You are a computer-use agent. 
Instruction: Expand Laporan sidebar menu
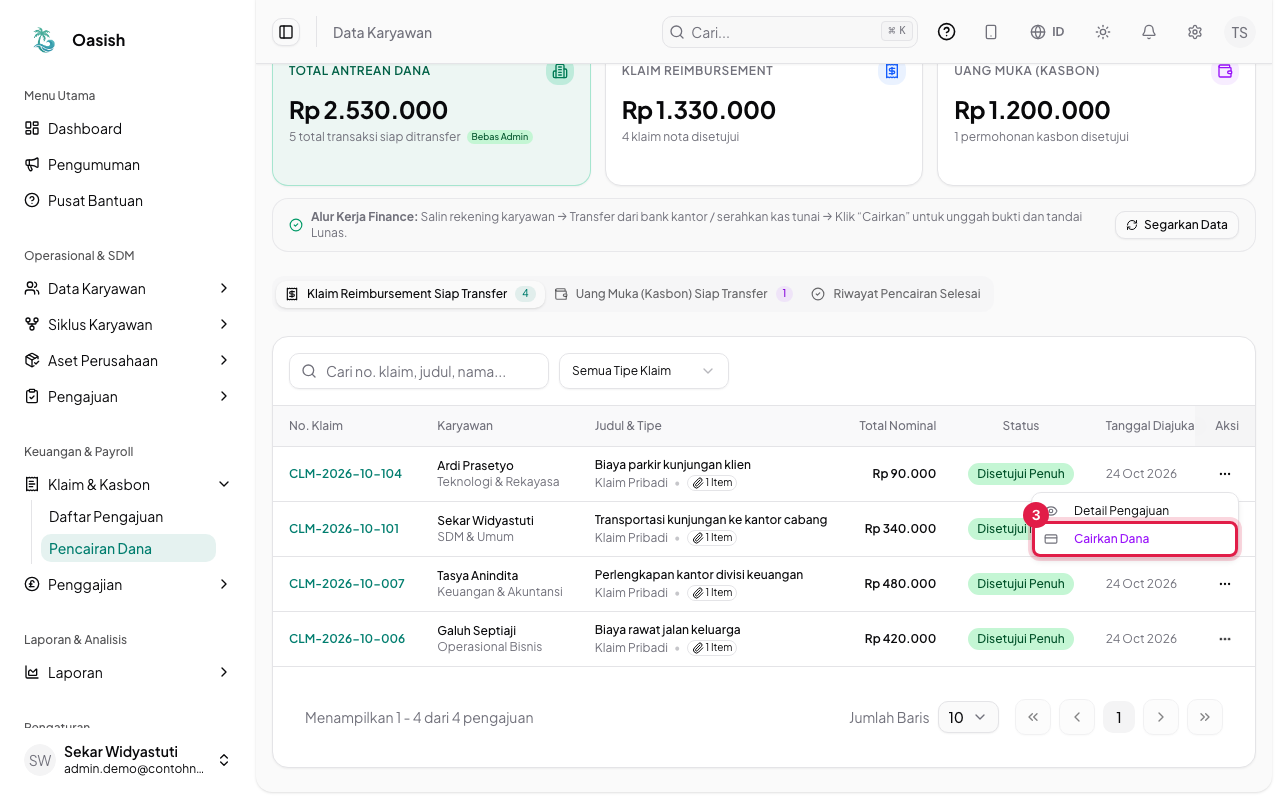coord(128,672)
